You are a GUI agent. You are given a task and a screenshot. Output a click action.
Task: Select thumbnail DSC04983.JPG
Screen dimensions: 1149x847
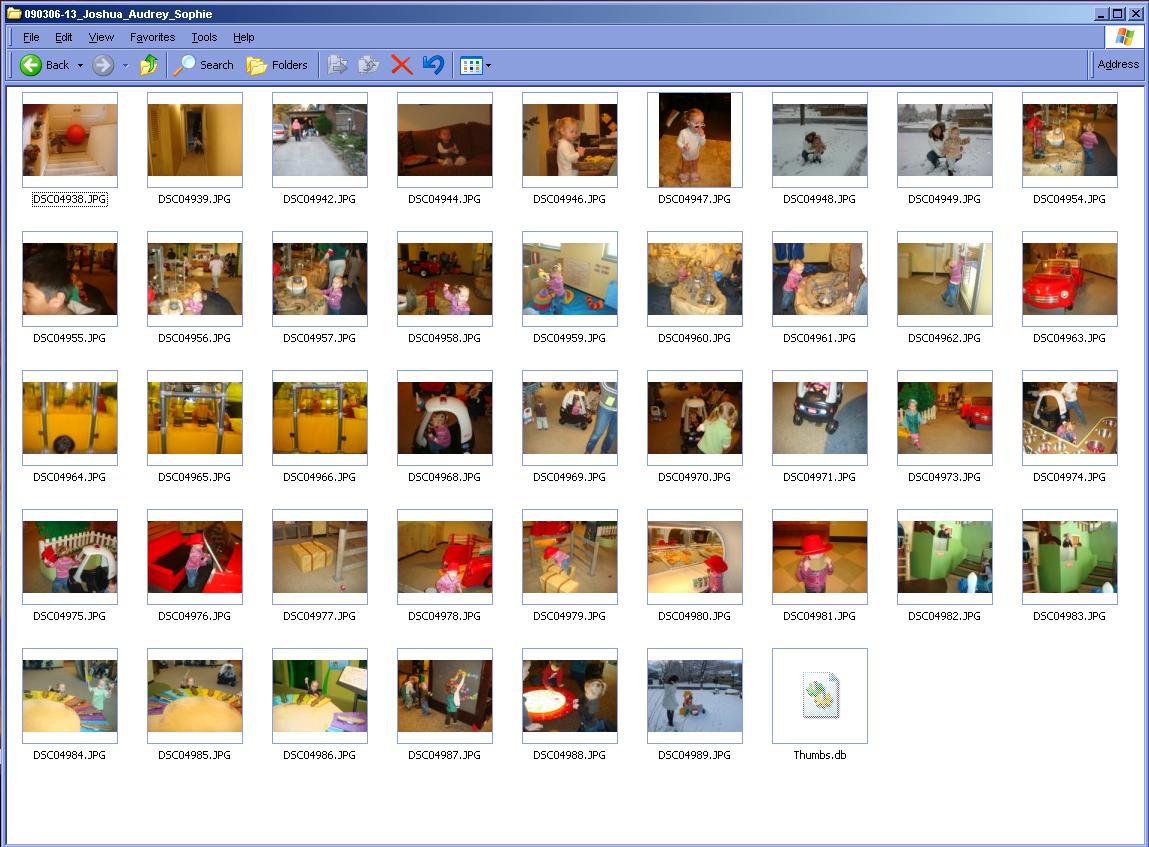1070,557
